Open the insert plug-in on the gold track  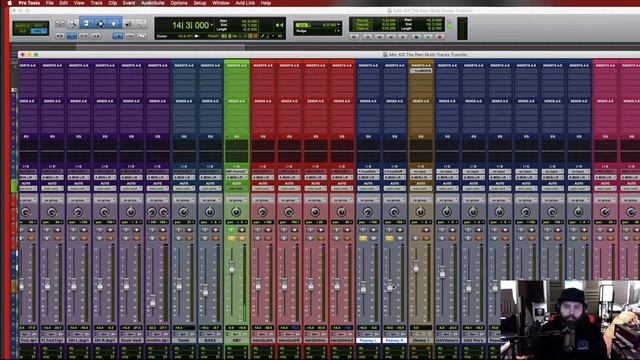coord(420,71)
